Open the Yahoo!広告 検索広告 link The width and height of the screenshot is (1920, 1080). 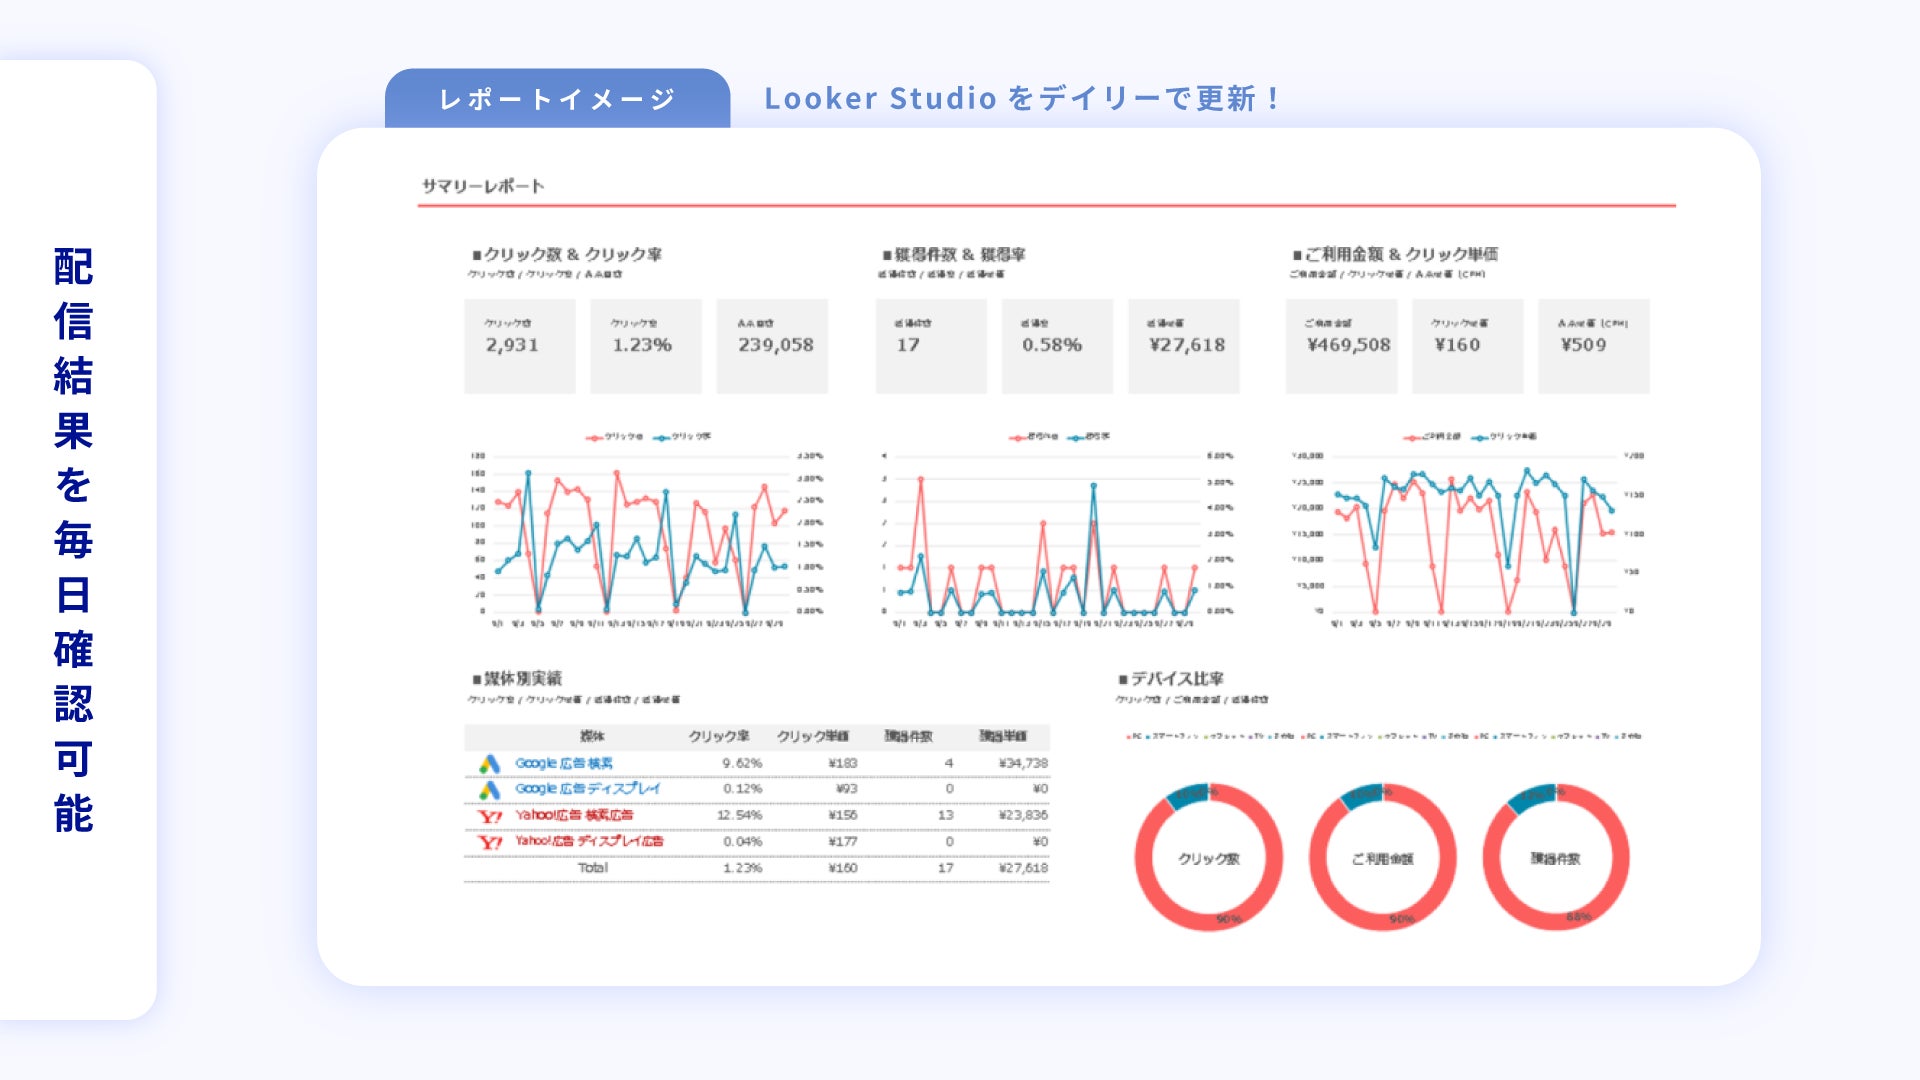pos(574,815)
